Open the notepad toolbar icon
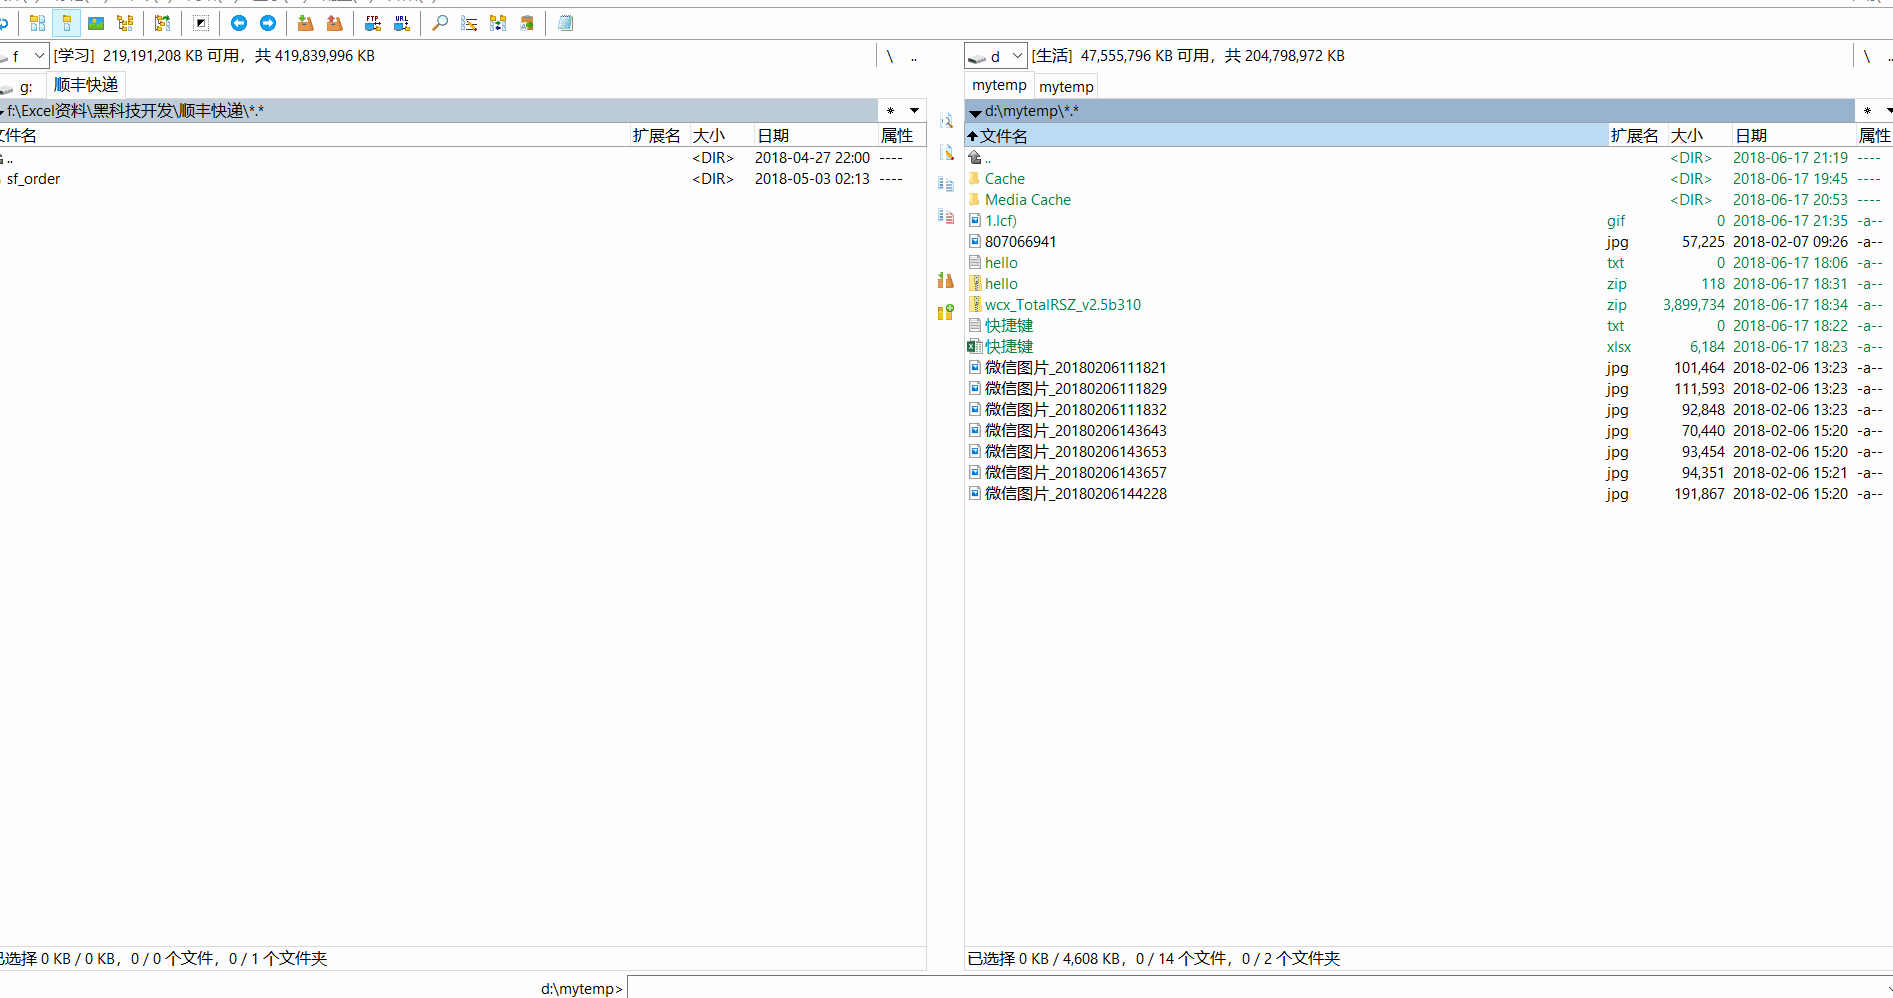The width and height of the screenshot is (1893, 998). tap(565, 23)
